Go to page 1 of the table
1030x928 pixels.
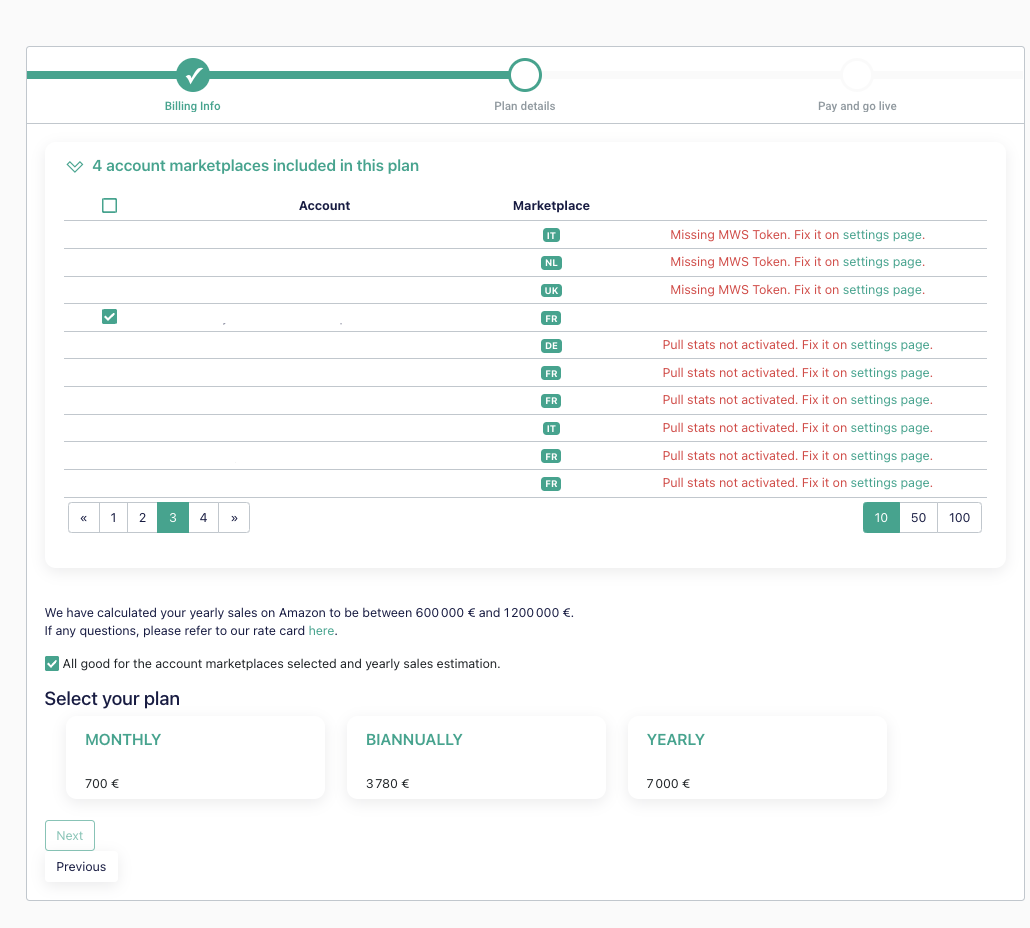point(114,518)
